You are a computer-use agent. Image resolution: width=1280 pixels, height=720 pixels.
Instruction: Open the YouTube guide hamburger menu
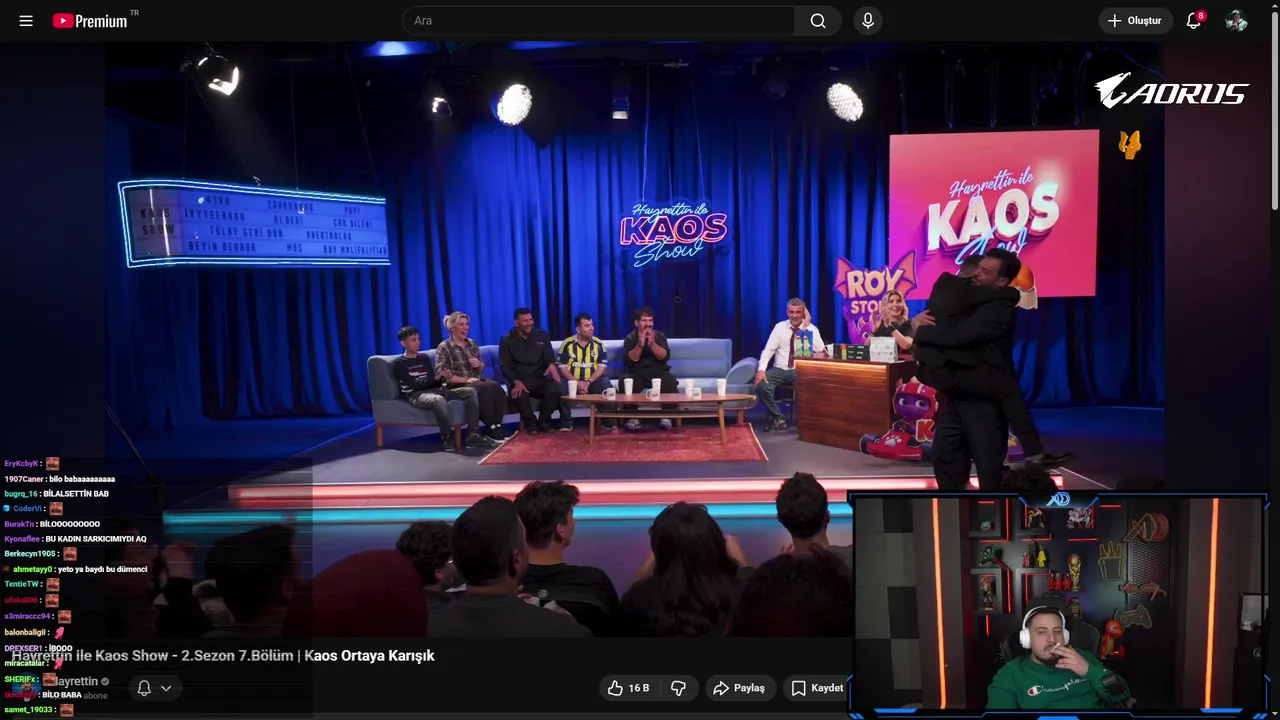point(26,21)
